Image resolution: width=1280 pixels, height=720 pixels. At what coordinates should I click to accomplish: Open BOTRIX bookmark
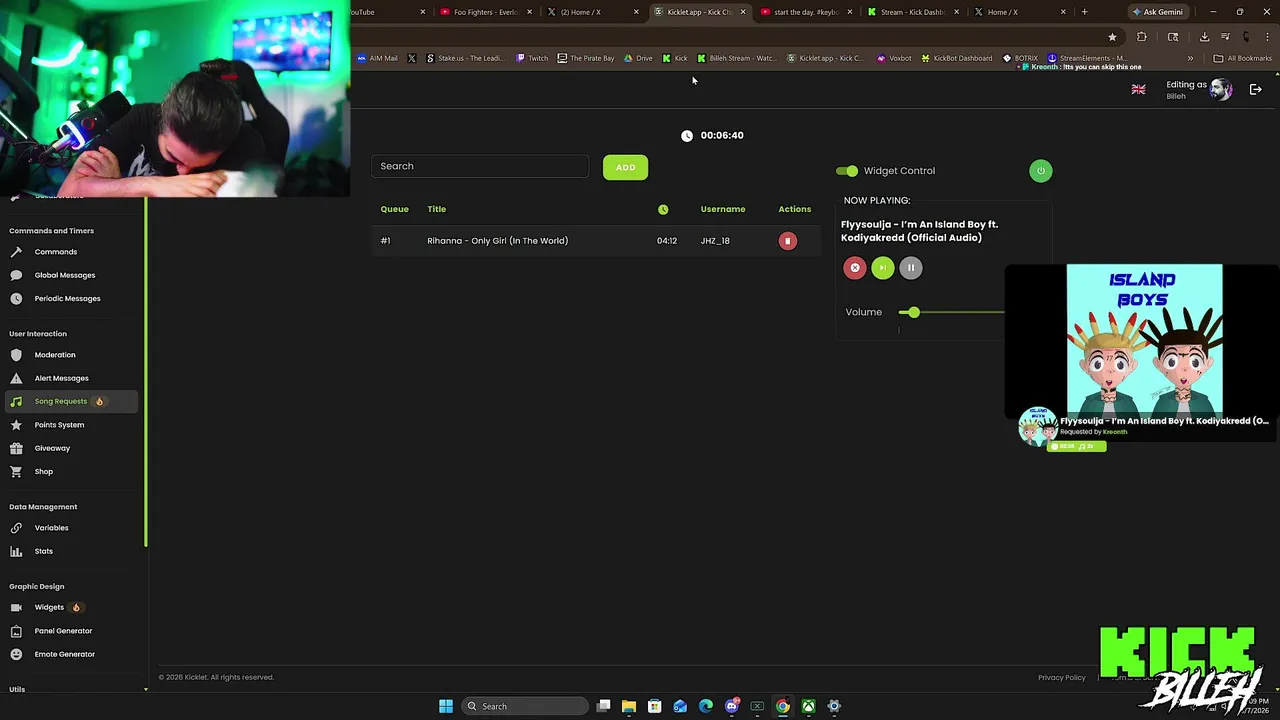(x=1020, y=58)
